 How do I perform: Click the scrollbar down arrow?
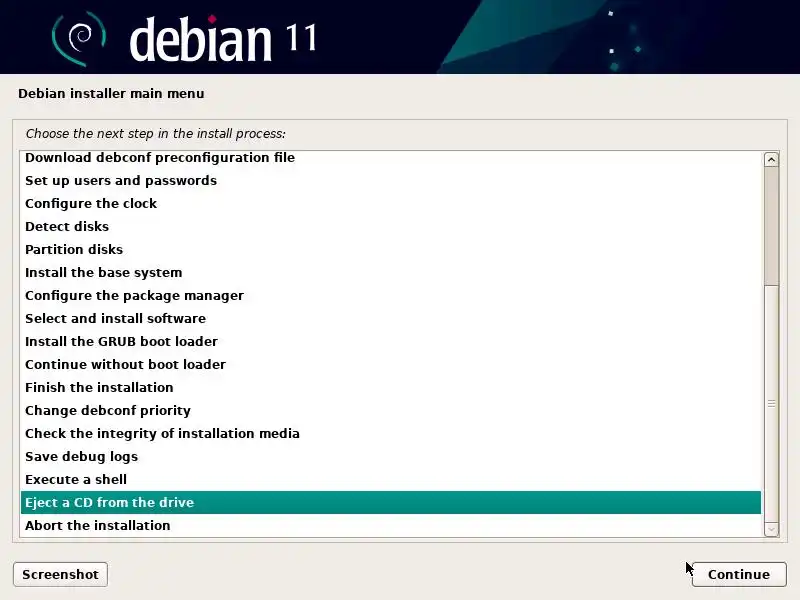point(771,529)
